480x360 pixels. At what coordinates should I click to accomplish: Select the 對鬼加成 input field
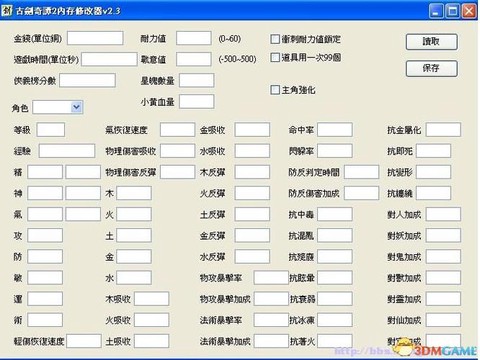443,256
